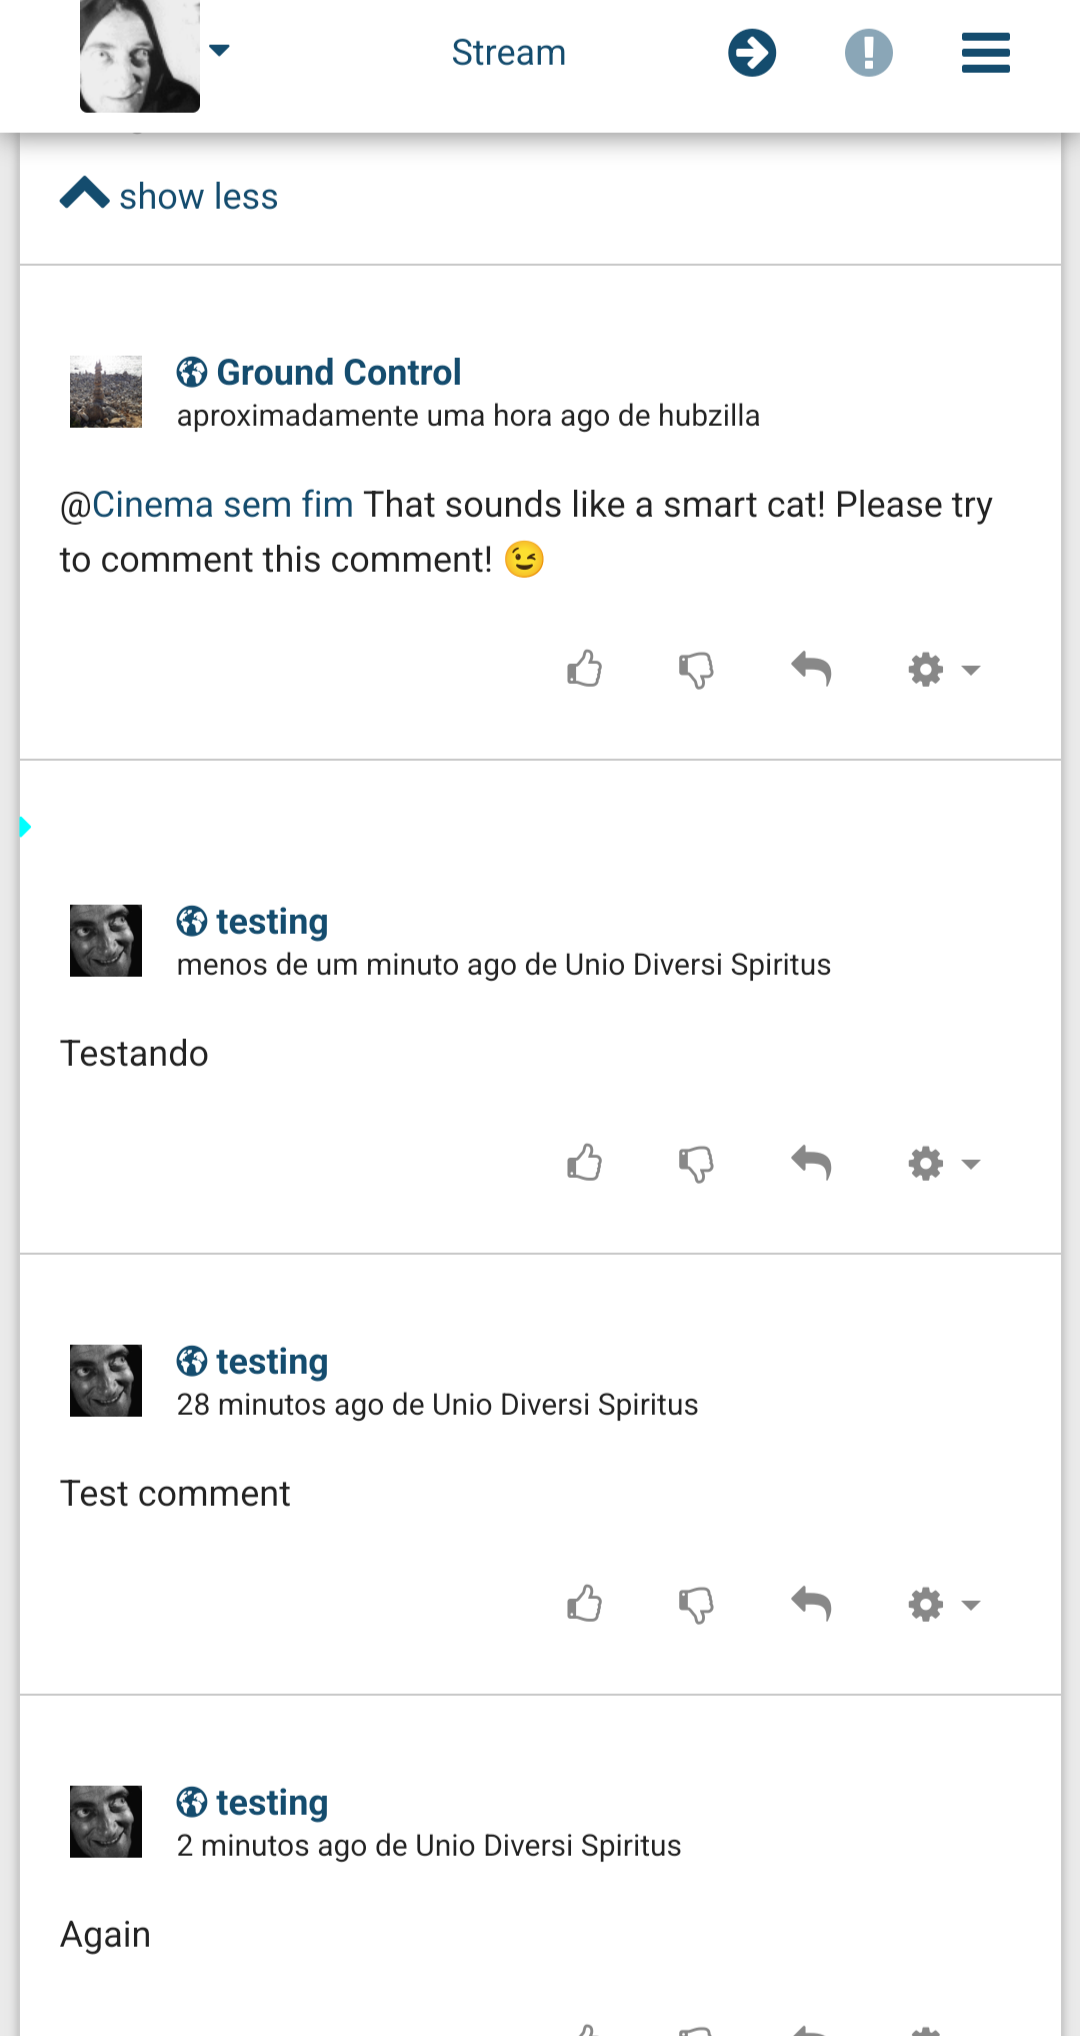
Task: Dislike the Ground Control comment
Action: [x=696, y=669]
